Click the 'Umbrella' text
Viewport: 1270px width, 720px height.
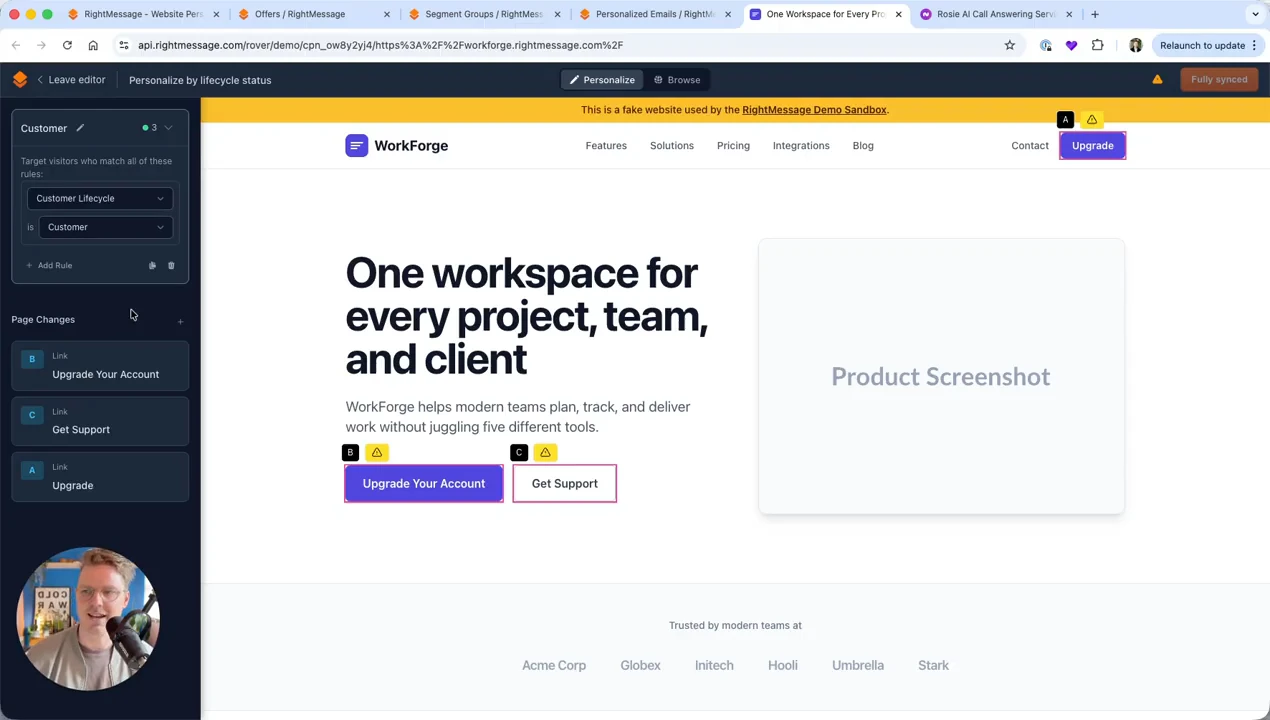pyautogui.click(x=858, y=666)
